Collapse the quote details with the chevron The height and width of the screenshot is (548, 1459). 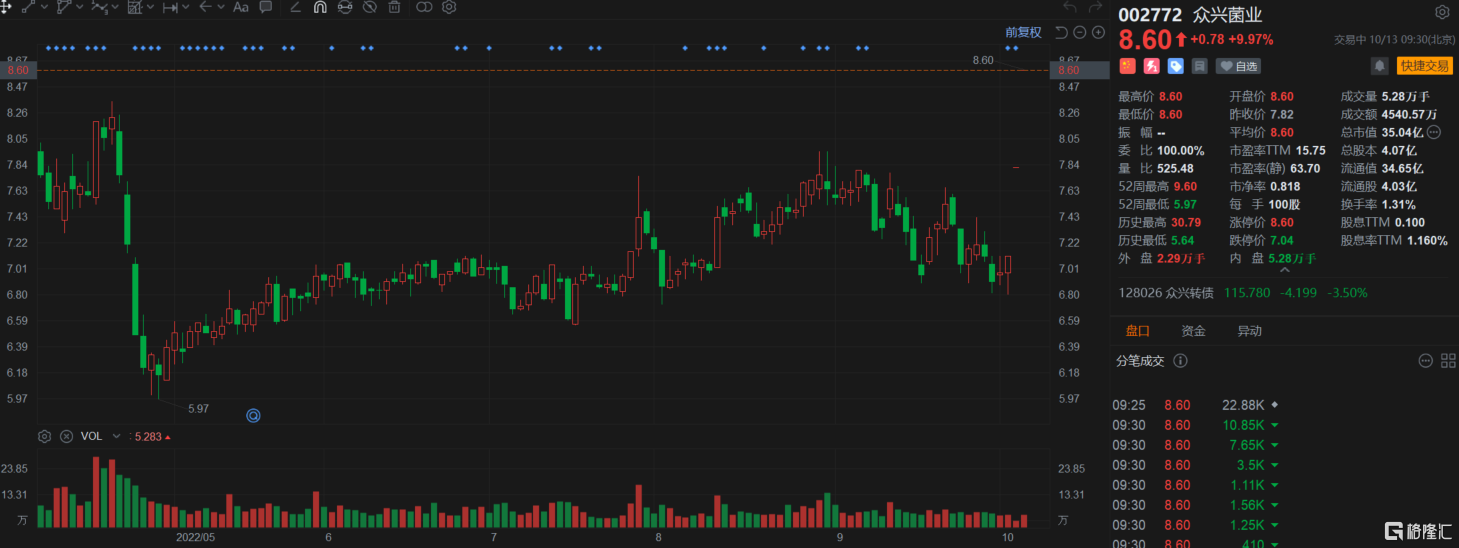tap(1284, 270)
